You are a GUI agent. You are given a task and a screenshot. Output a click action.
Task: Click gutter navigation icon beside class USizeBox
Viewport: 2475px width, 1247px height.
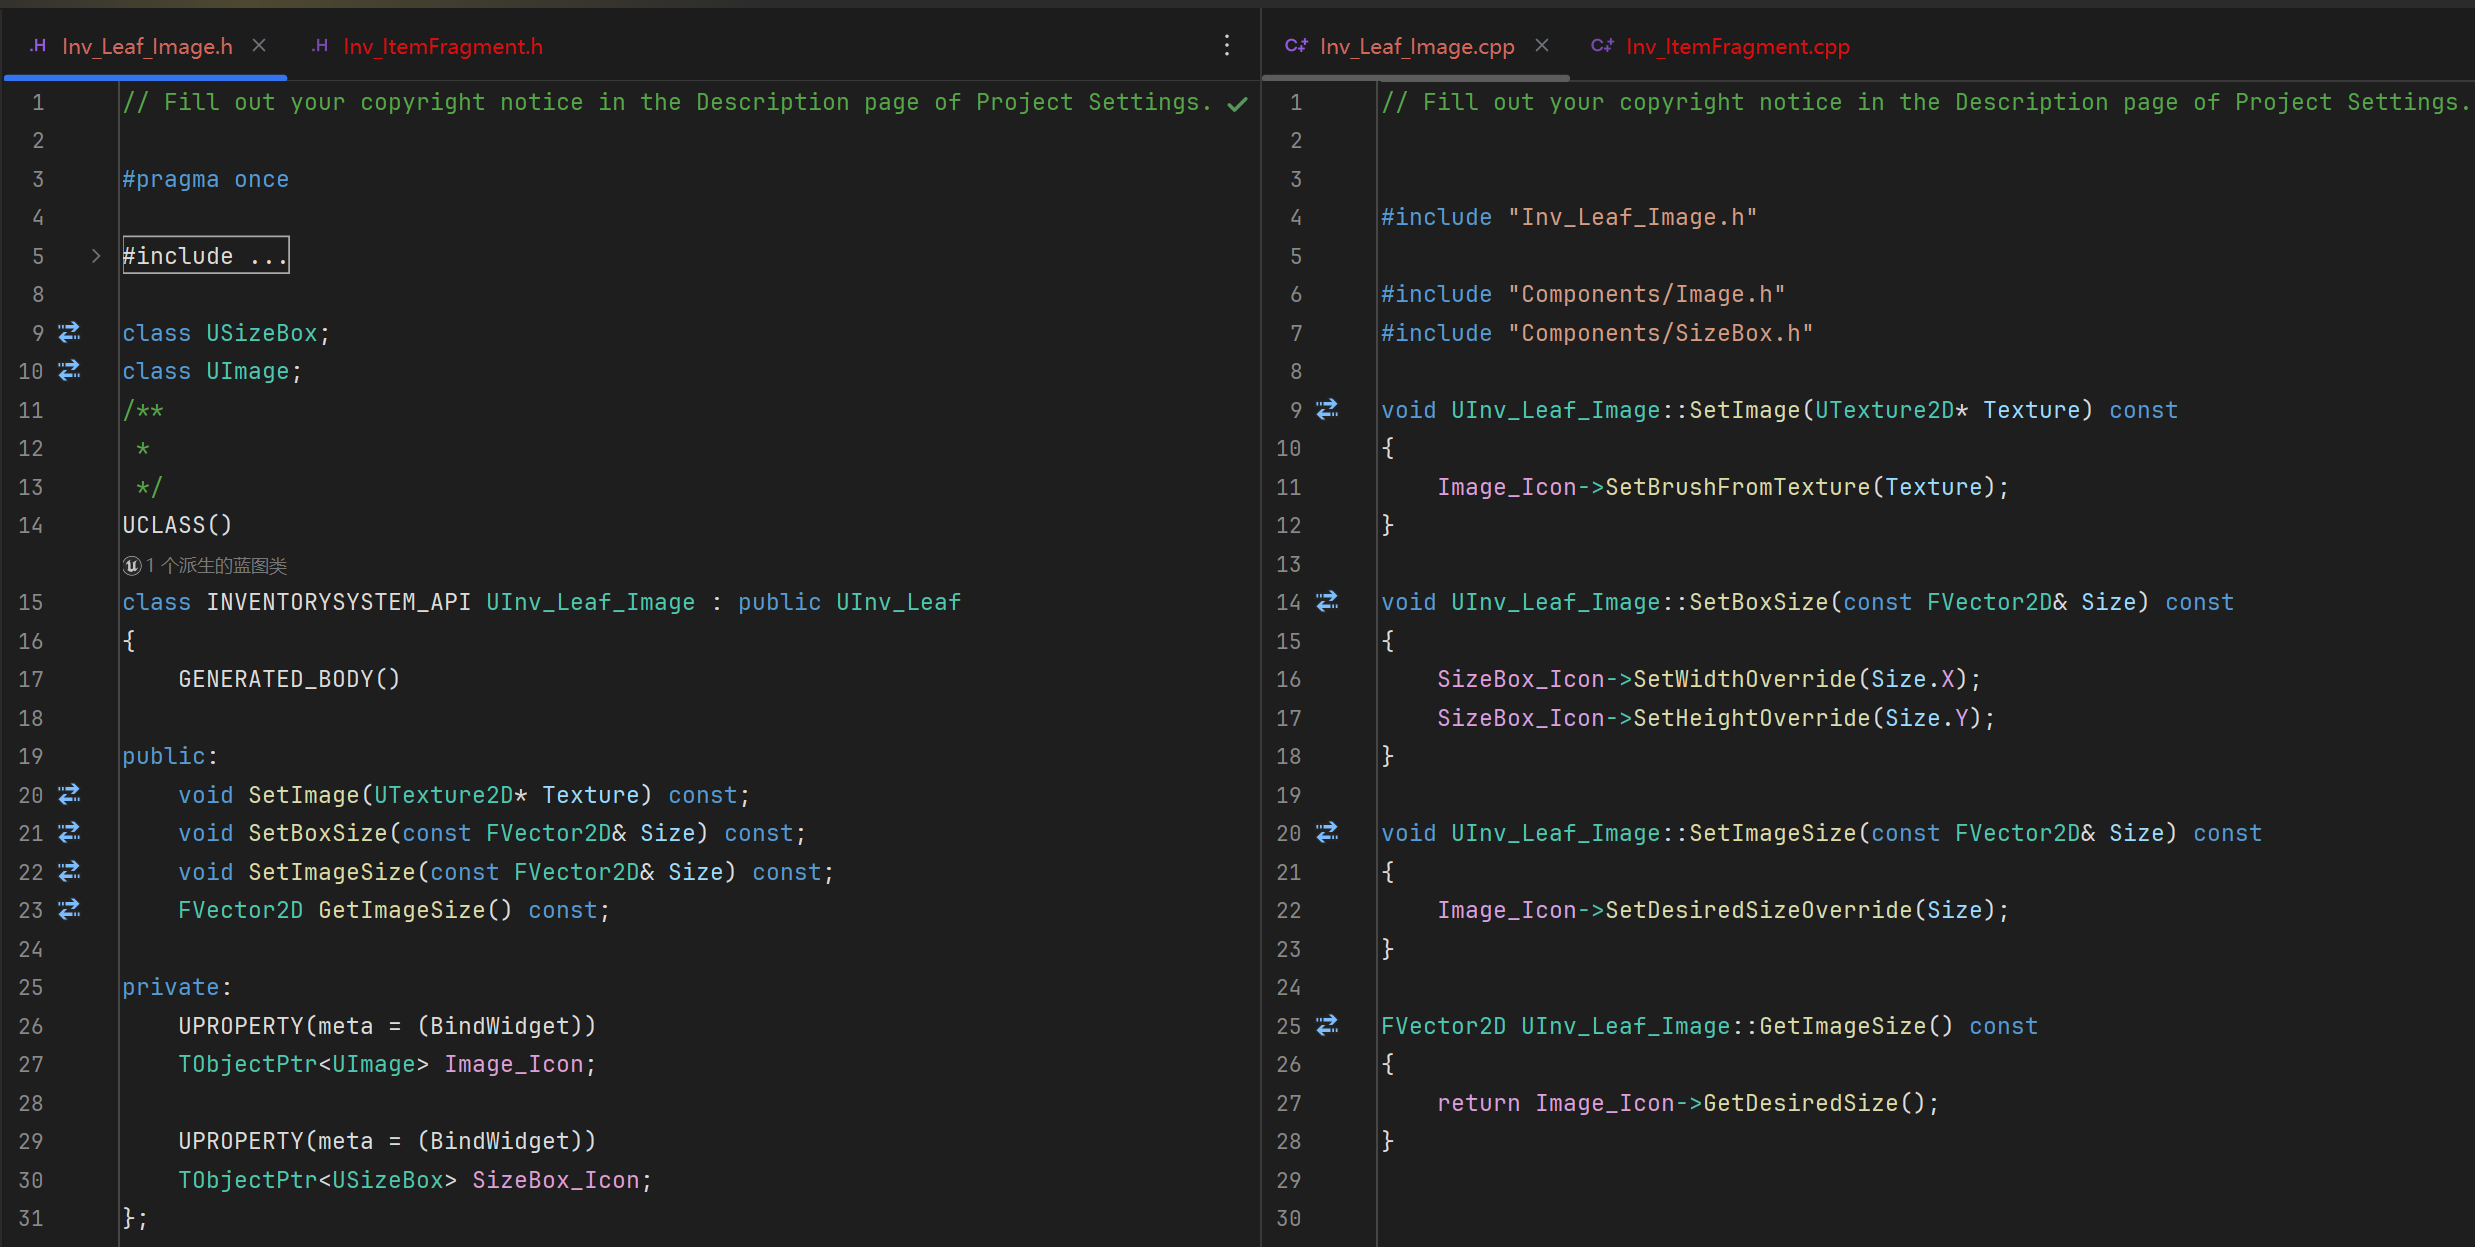point(69,332)
